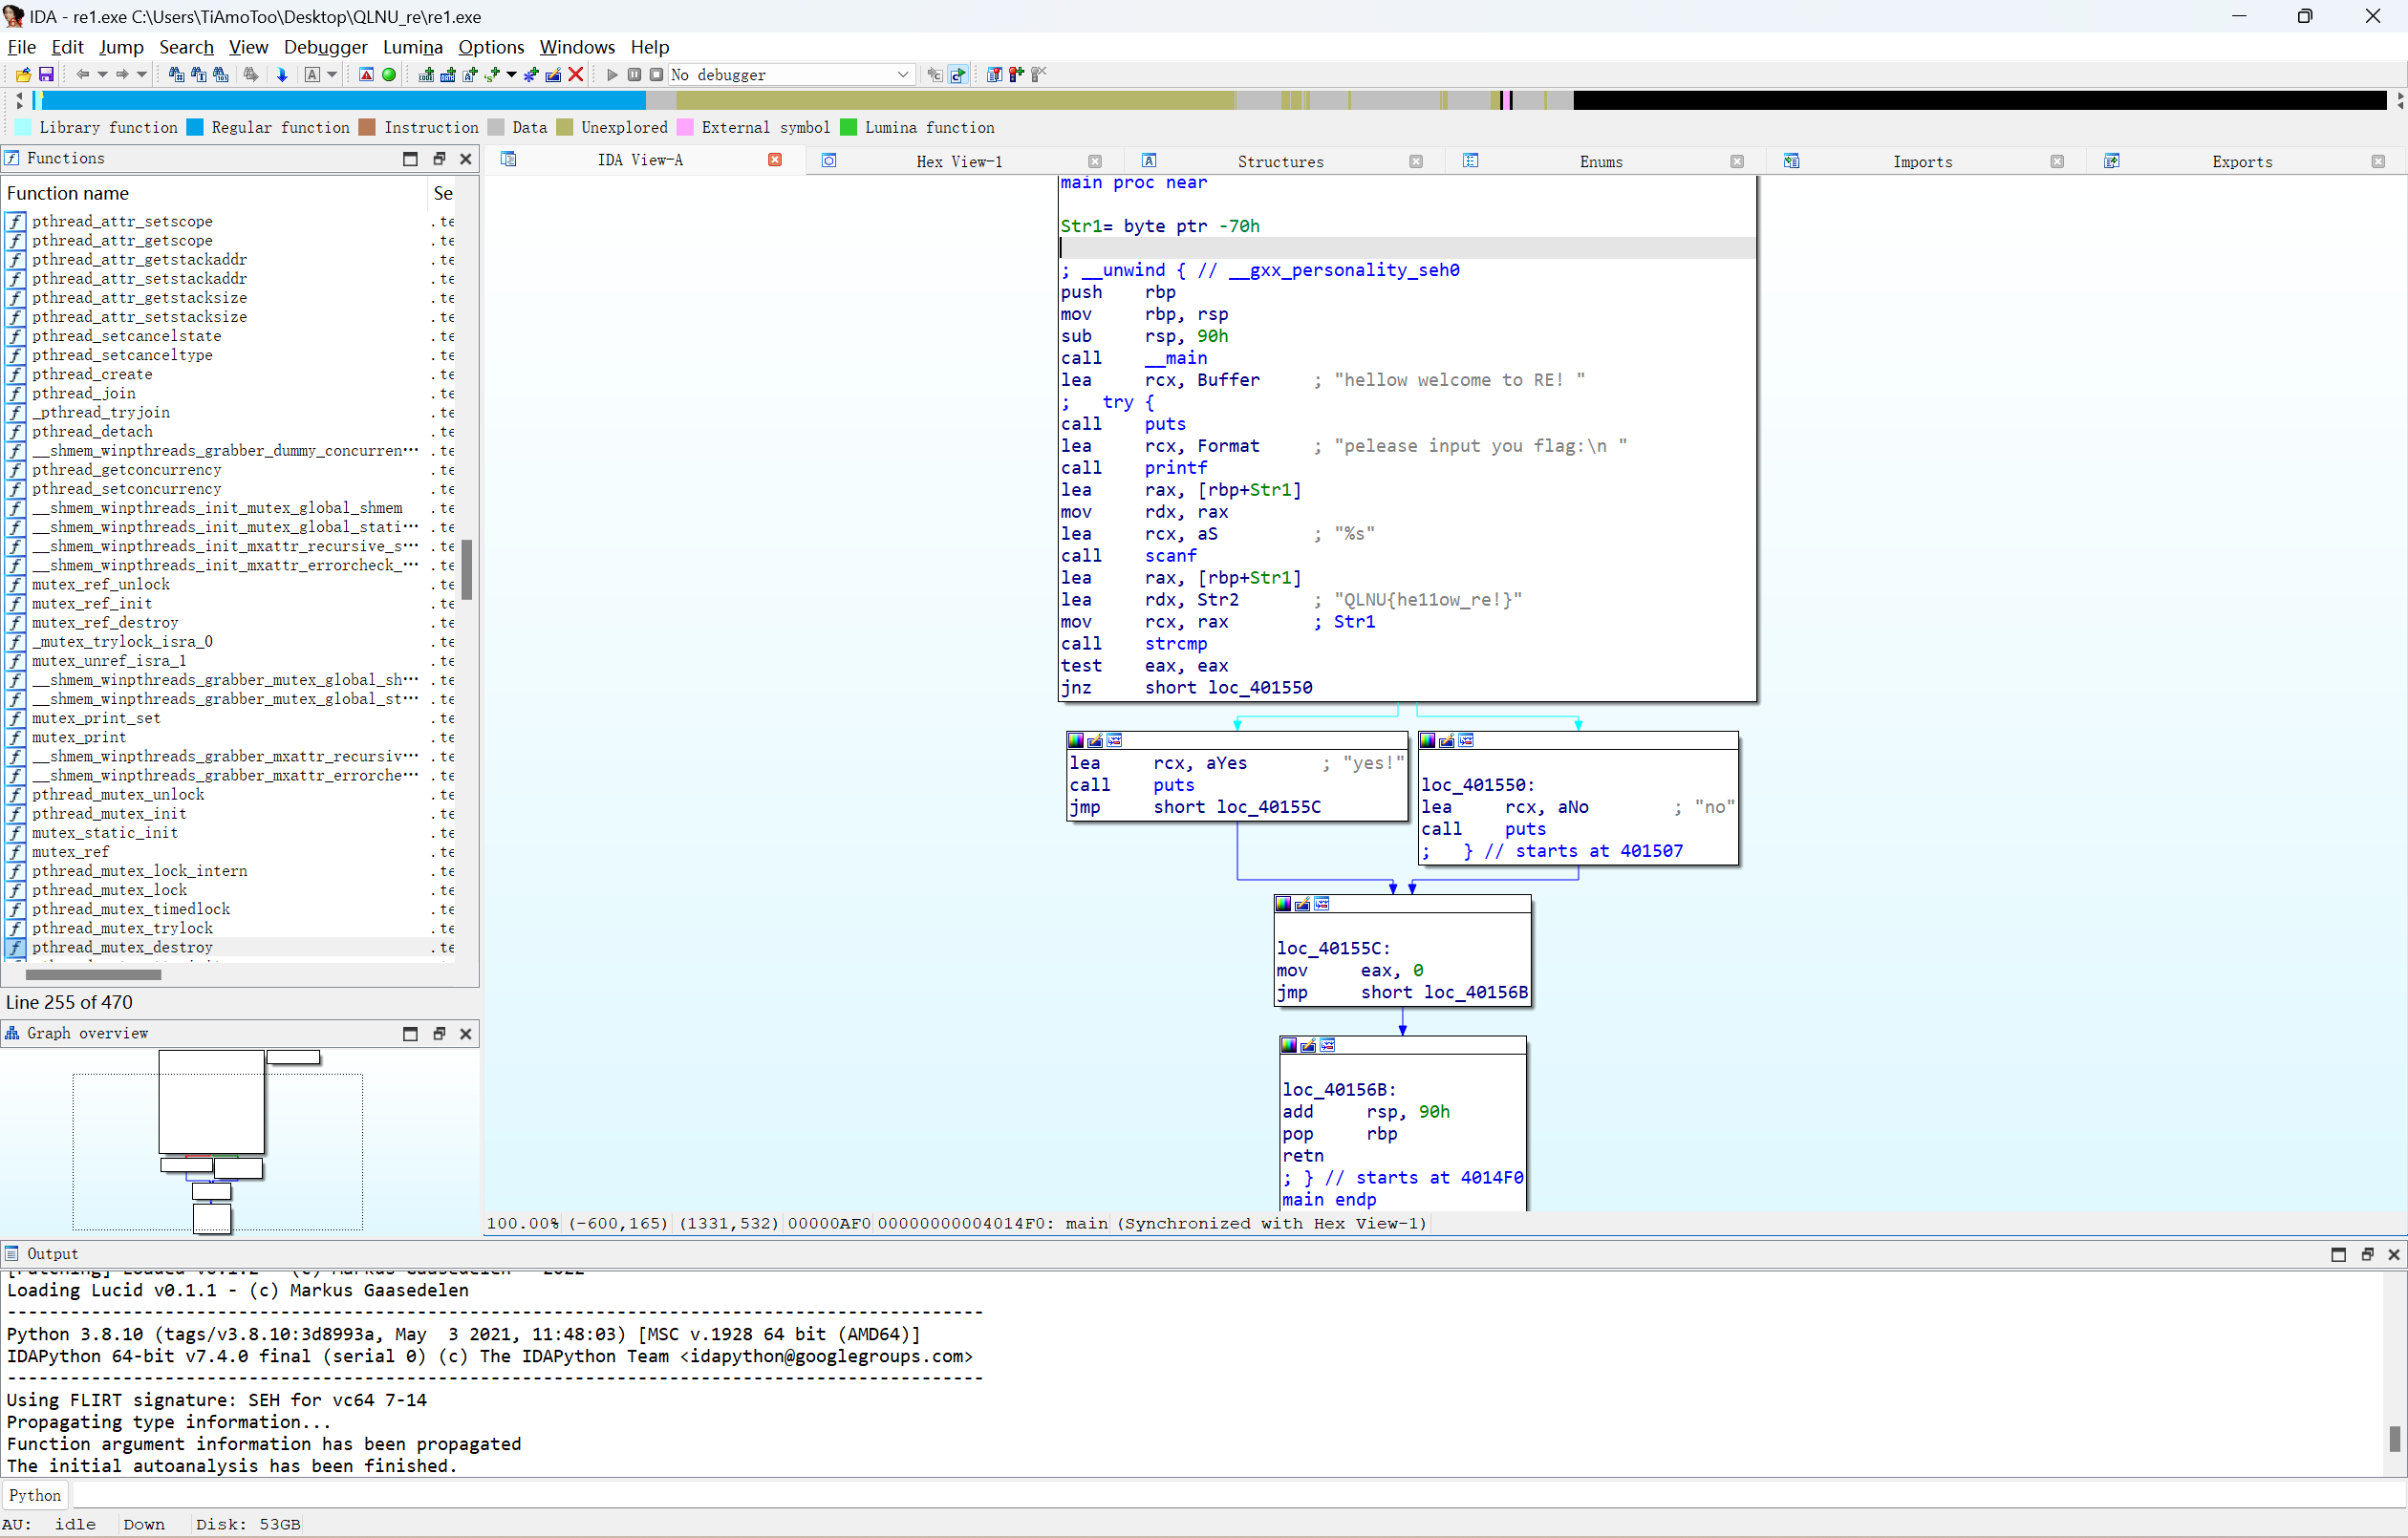
Task: Click the green circle toolbar icon
Action: point(389,74)
